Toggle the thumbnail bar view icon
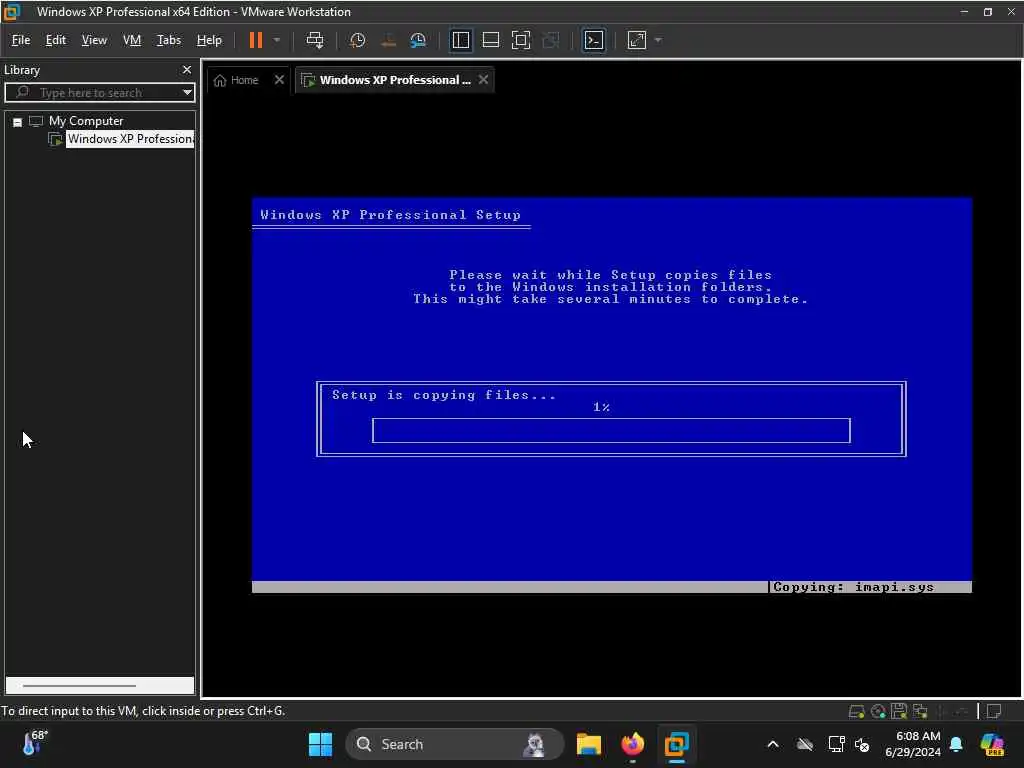 (490, 40)
